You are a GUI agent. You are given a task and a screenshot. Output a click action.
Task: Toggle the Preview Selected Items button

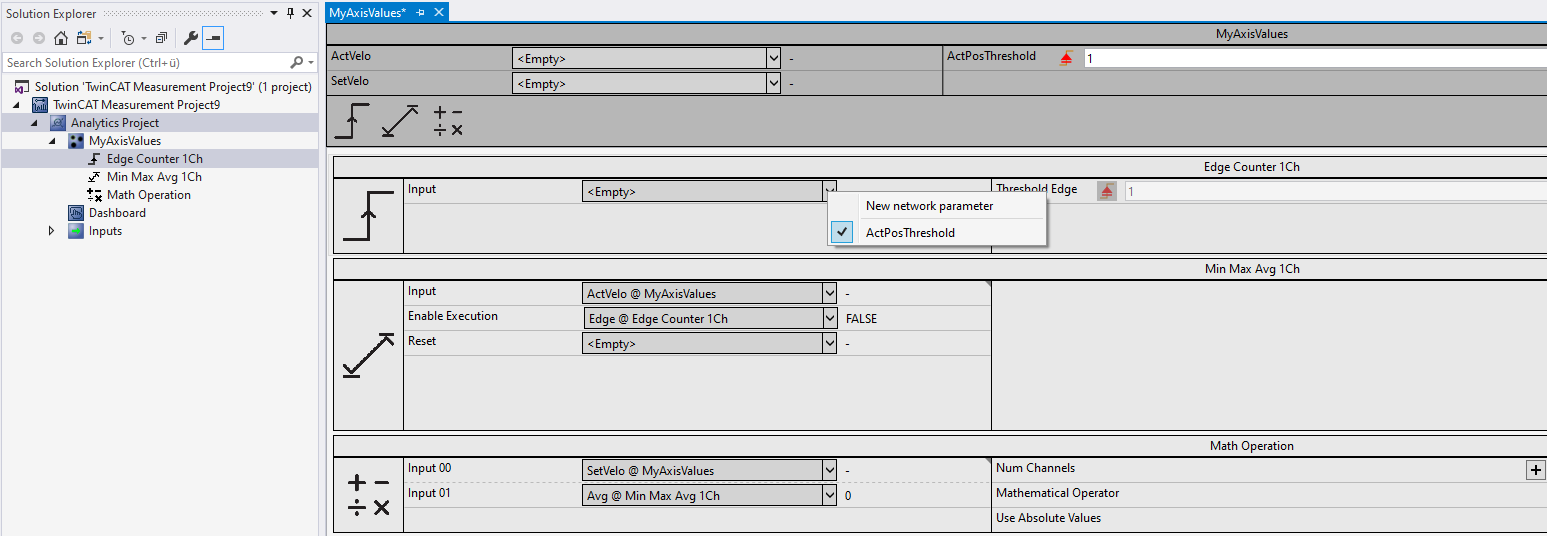(x=213, y=38)
